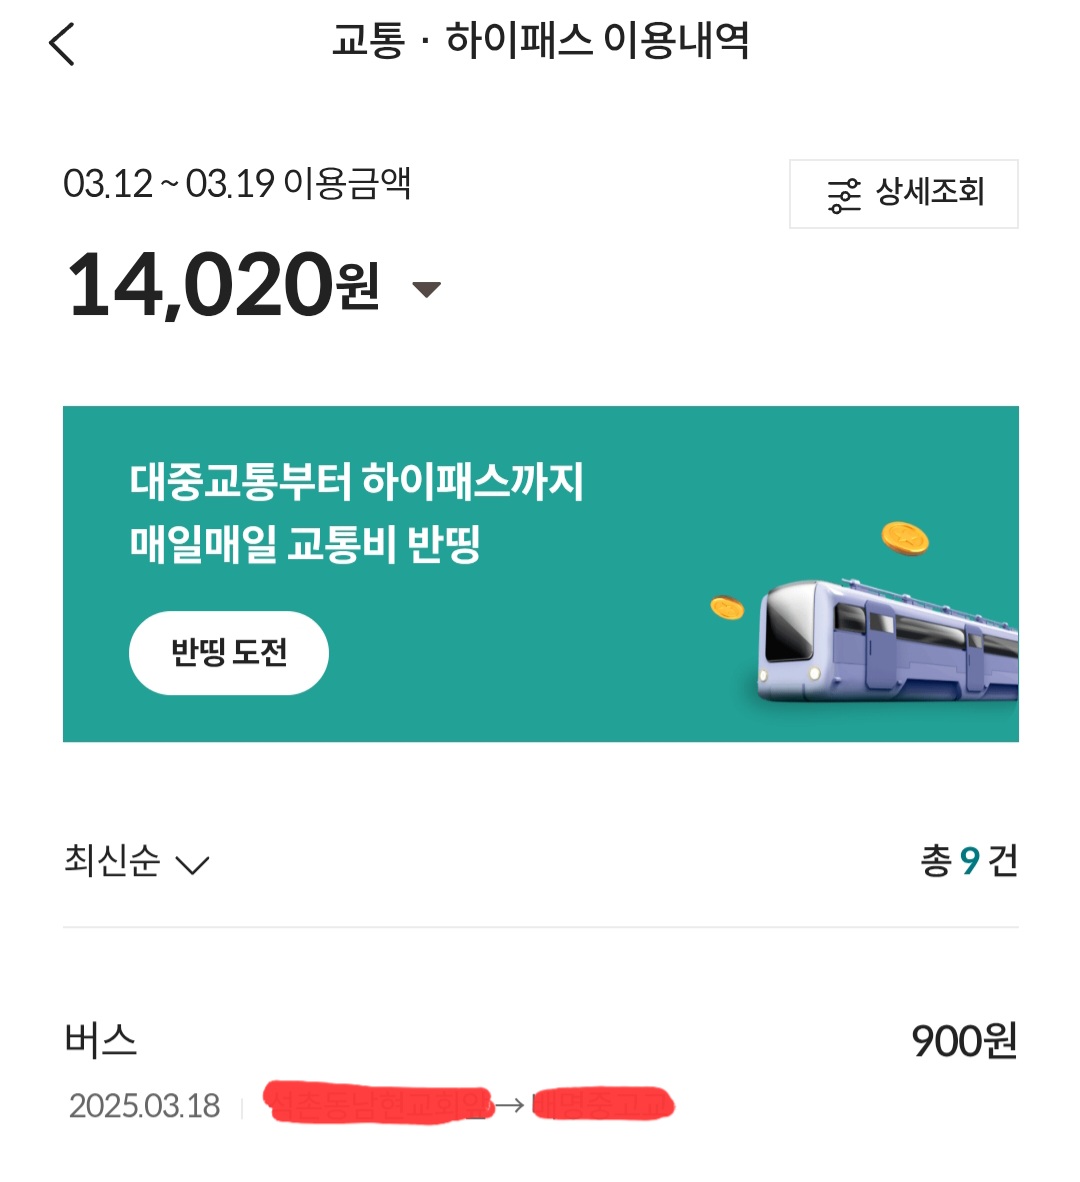The image size is (1080, 1182).
Task: Tap the 총 9건 transaction count
Action: tap(968, 861)
